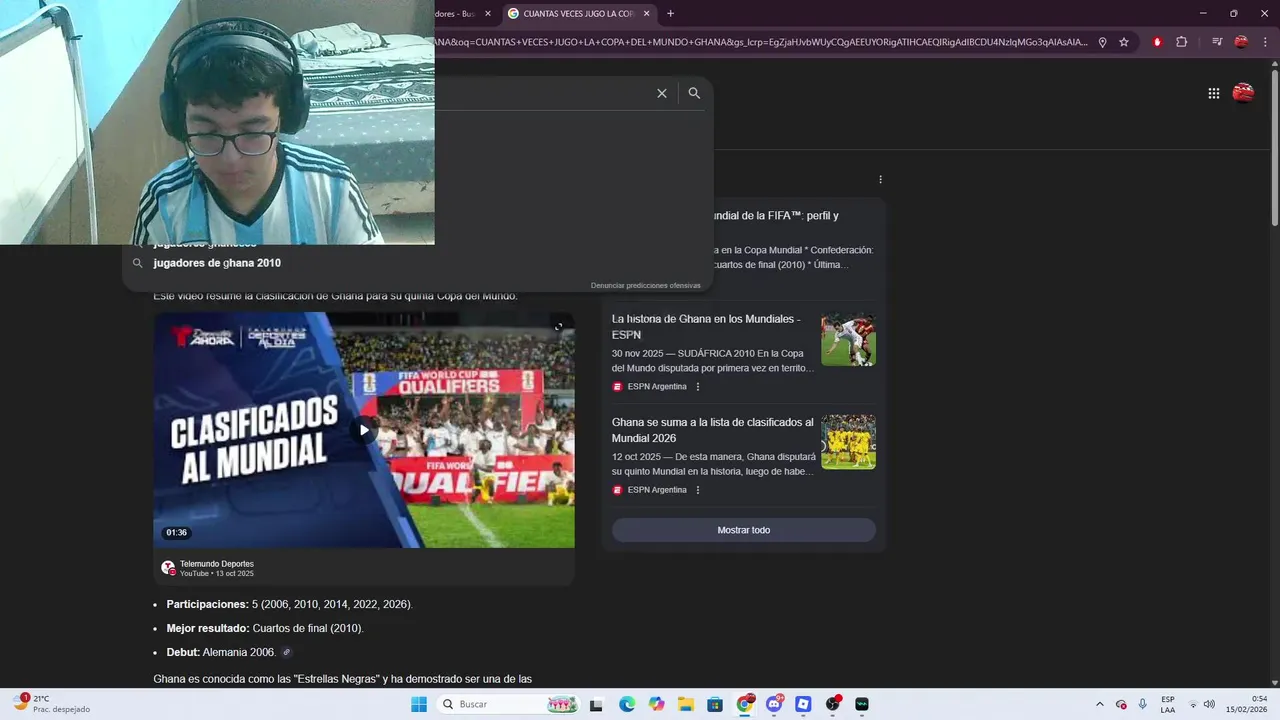Open the Chrome extensions puzzle icon
Viewport: 1280px width, 720px height.
(x=1181, y=42)
